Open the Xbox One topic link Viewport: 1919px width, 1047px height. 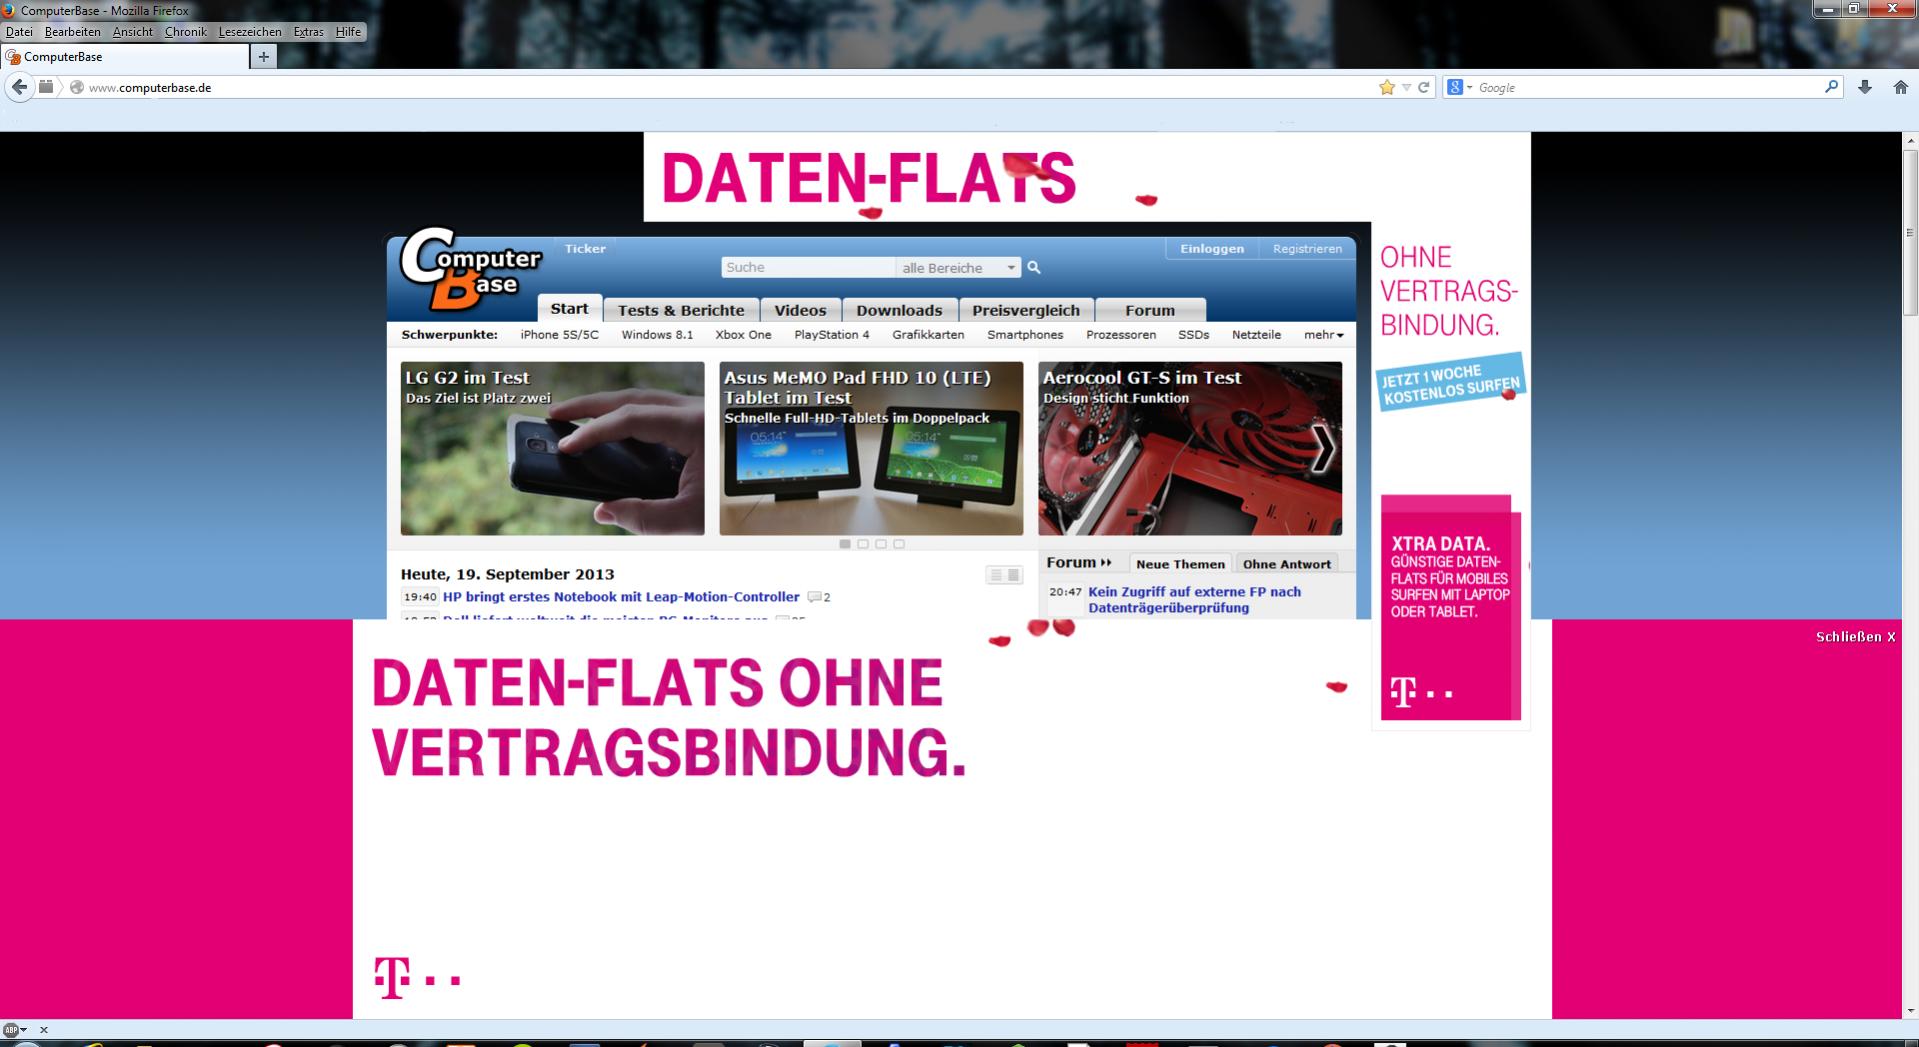[743, 335]
